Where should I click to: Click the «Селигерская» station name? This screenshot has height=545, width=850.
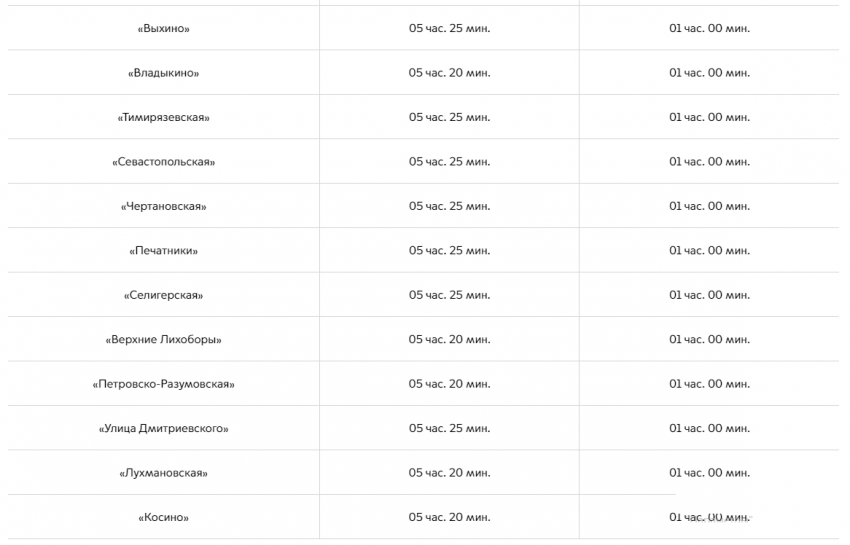coord(163,296)
